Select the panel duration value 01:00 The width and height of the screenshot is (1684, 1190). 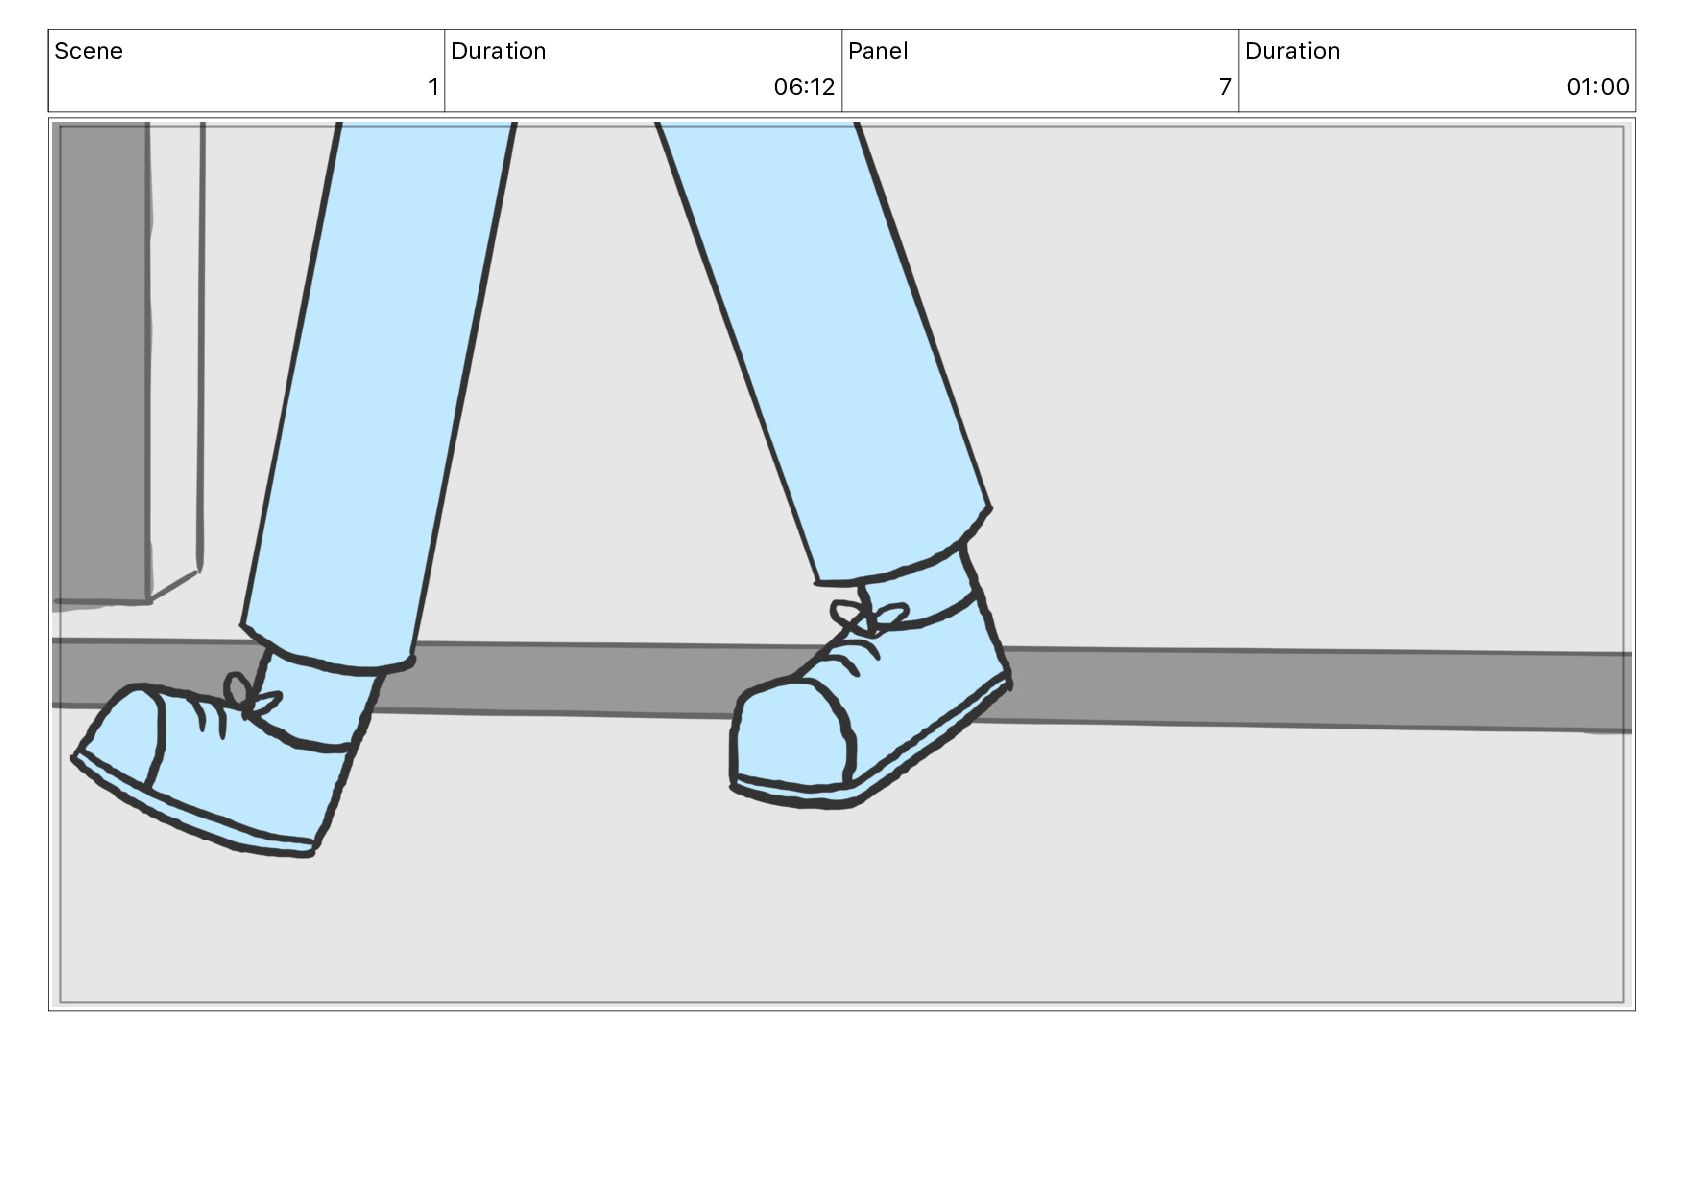1598,87
